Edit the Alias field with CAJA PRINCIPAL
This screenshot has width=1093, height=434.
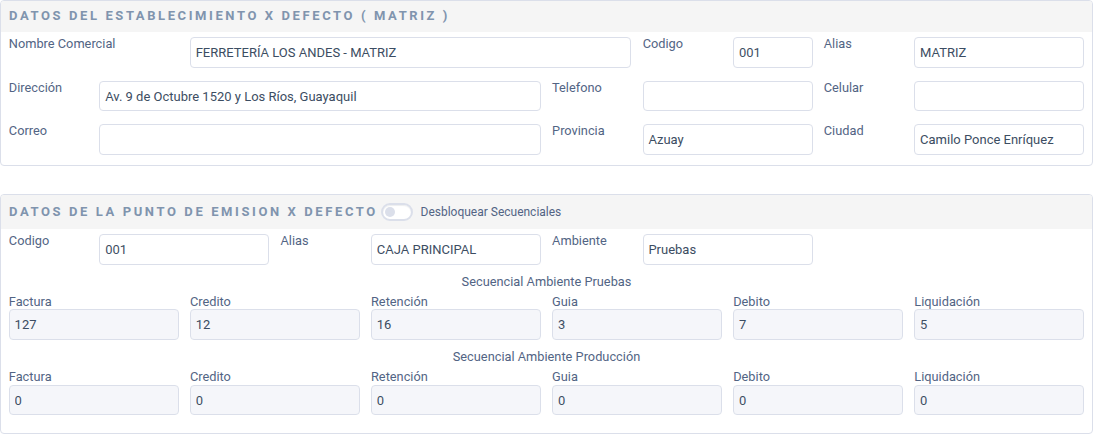pyautogui.click(x=455, y=249)
